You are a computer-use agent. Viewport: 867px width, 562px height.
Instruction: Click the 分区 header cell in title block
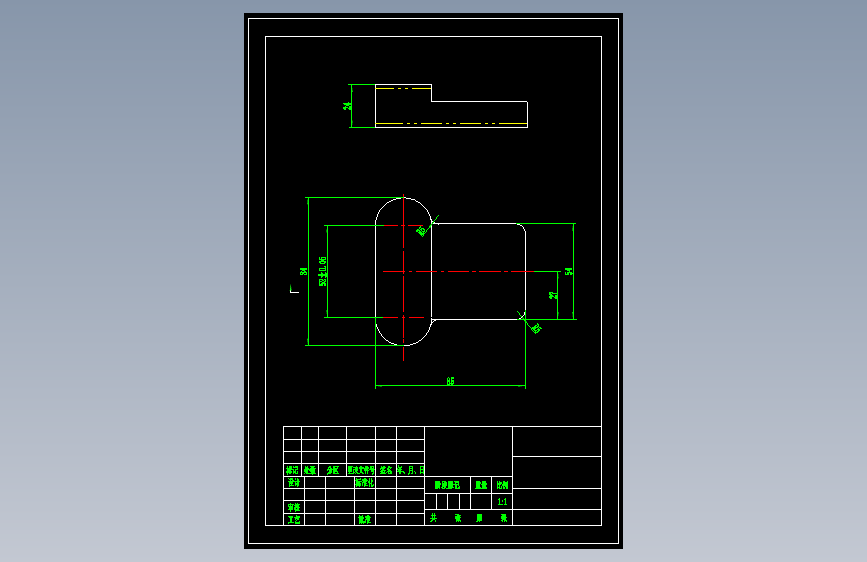(x=332, y=470)
